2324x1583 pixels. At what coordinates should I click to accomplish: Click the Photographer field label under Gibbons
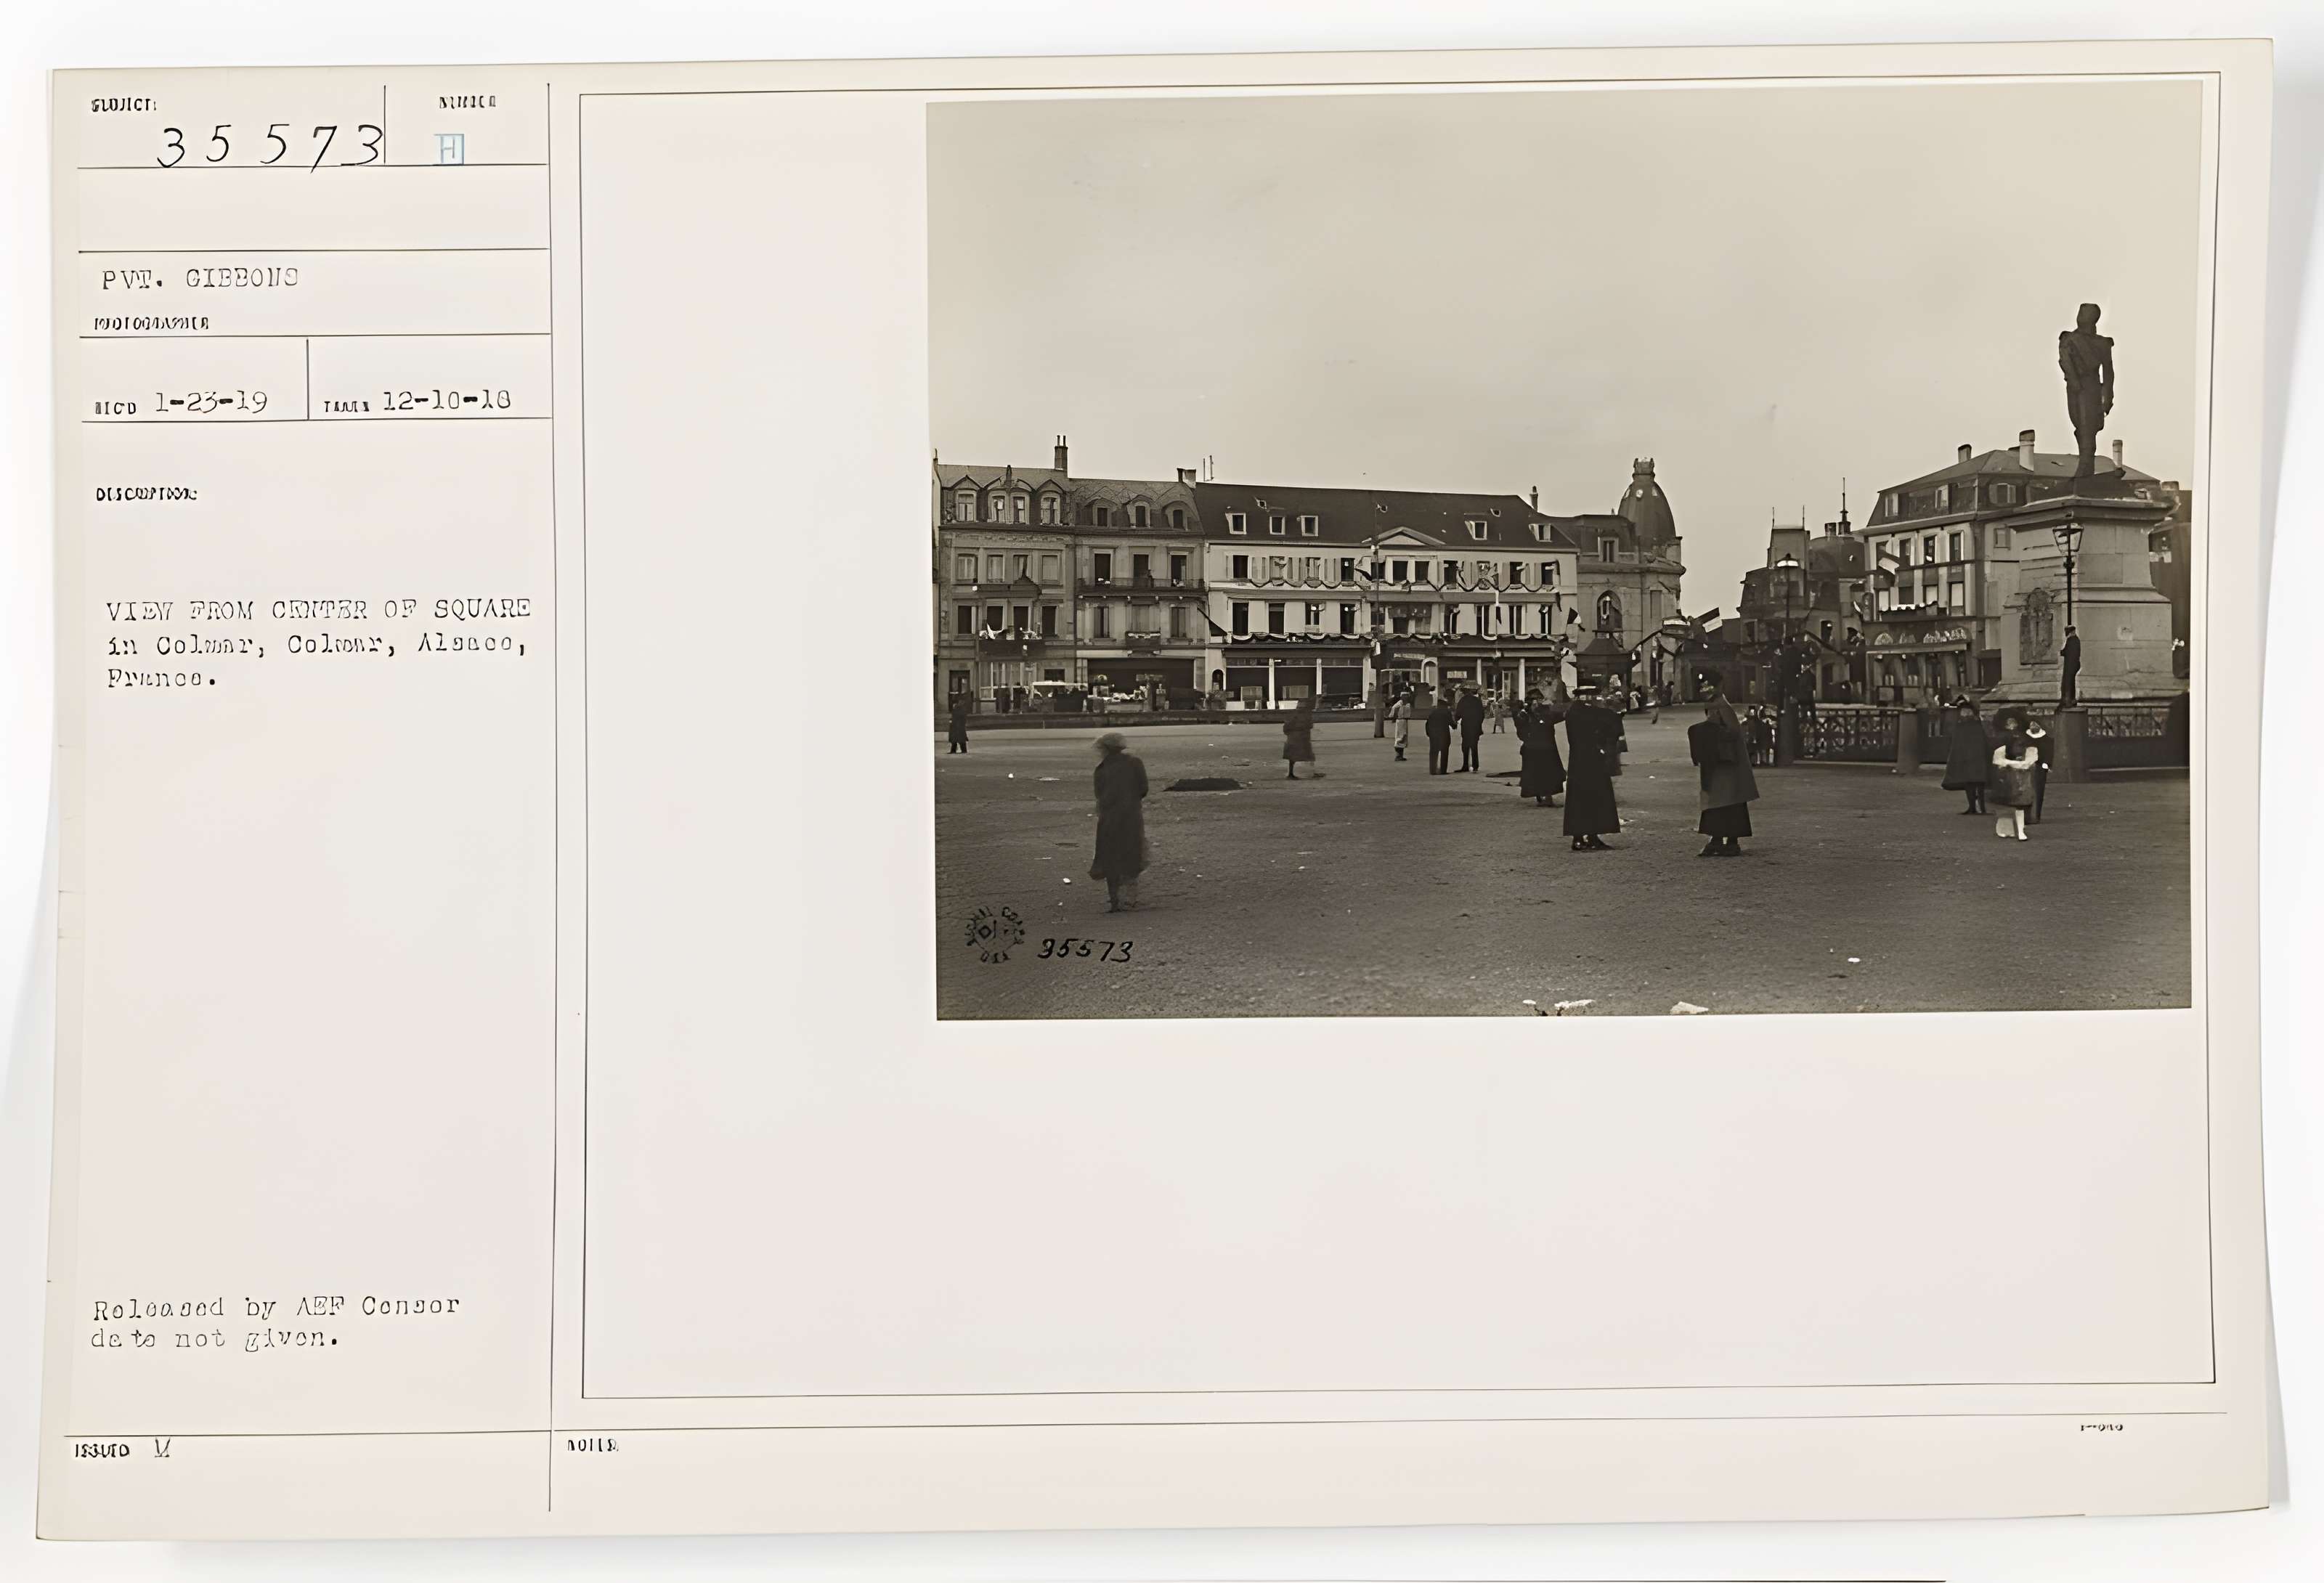point(151,324)
